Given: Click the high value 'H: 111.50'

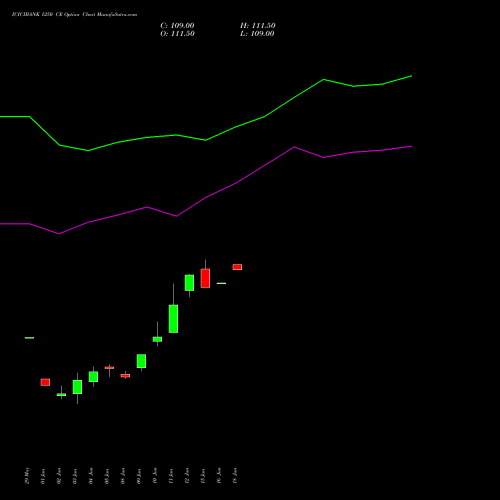Looking at the screenshot, I should click(x=258, y=26).
